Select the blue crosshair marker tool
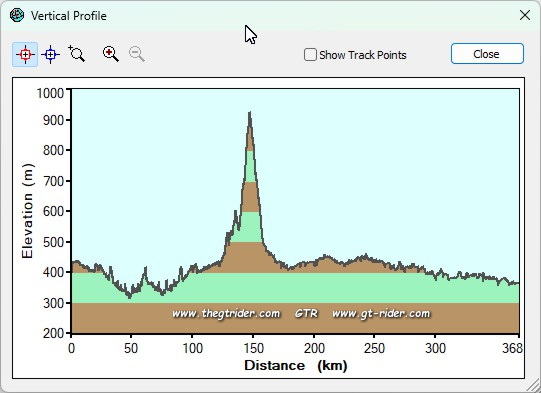 coord(50,55)
